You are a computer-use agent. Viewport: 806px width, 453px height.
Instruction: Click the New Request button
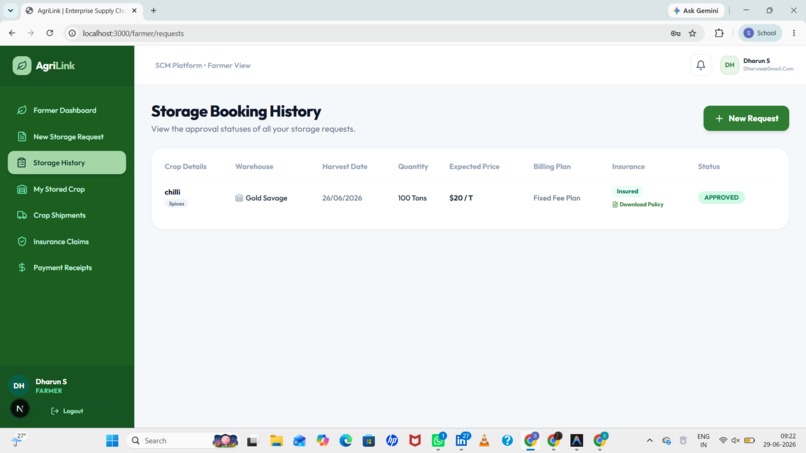746,118
